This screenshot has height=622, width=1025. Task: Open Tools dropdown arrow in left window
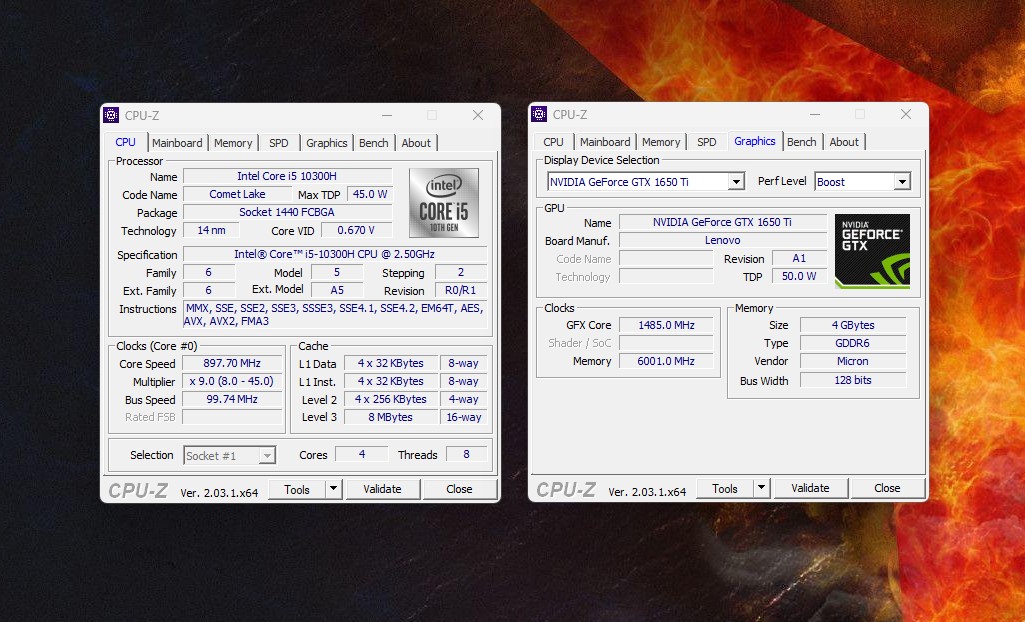click(x=333, y=489)
